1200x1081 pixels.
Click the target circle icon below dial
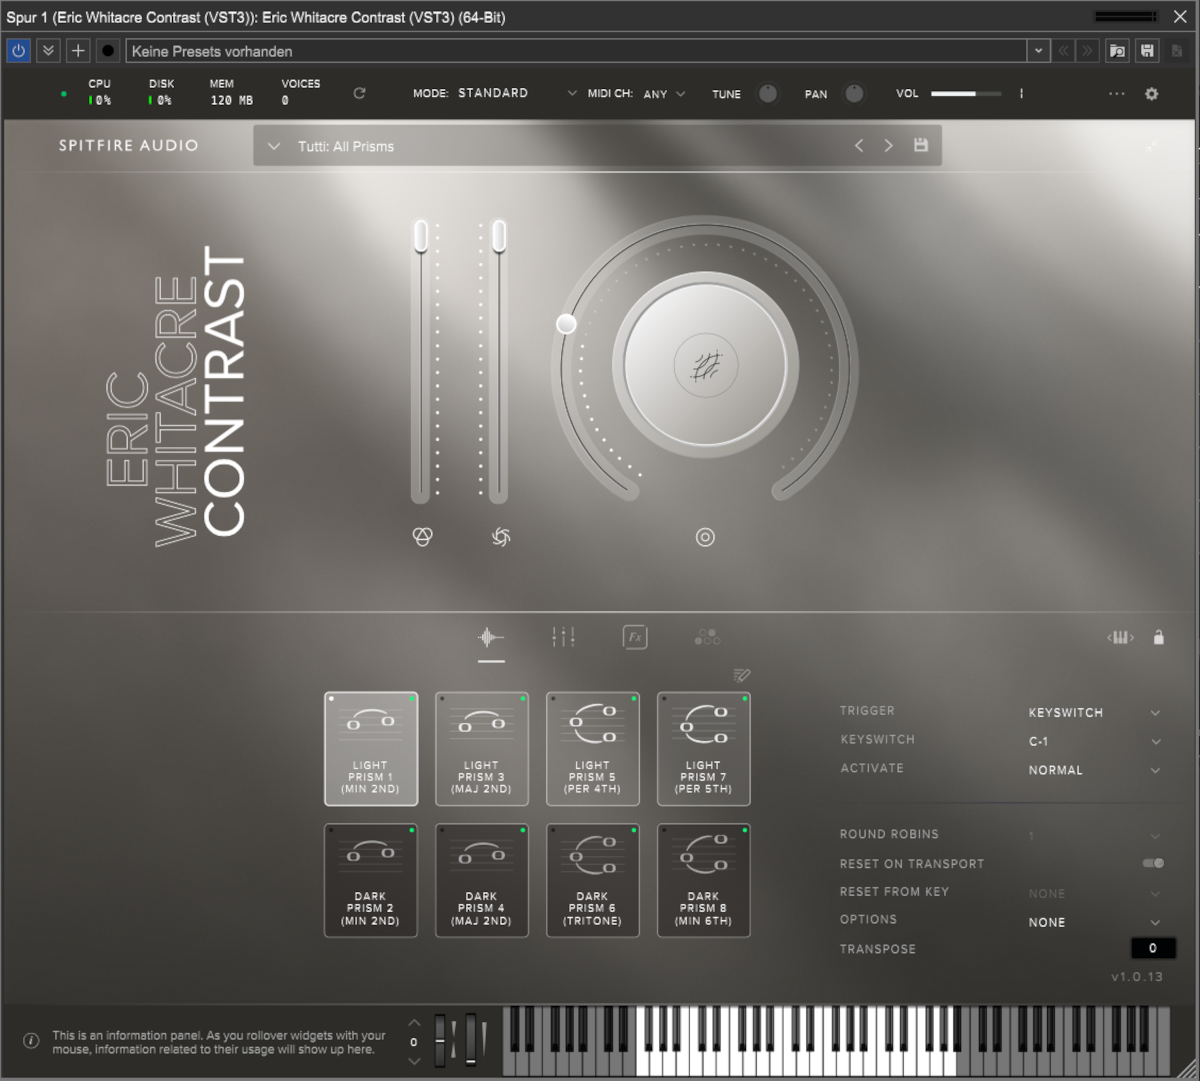click(705, 537)
